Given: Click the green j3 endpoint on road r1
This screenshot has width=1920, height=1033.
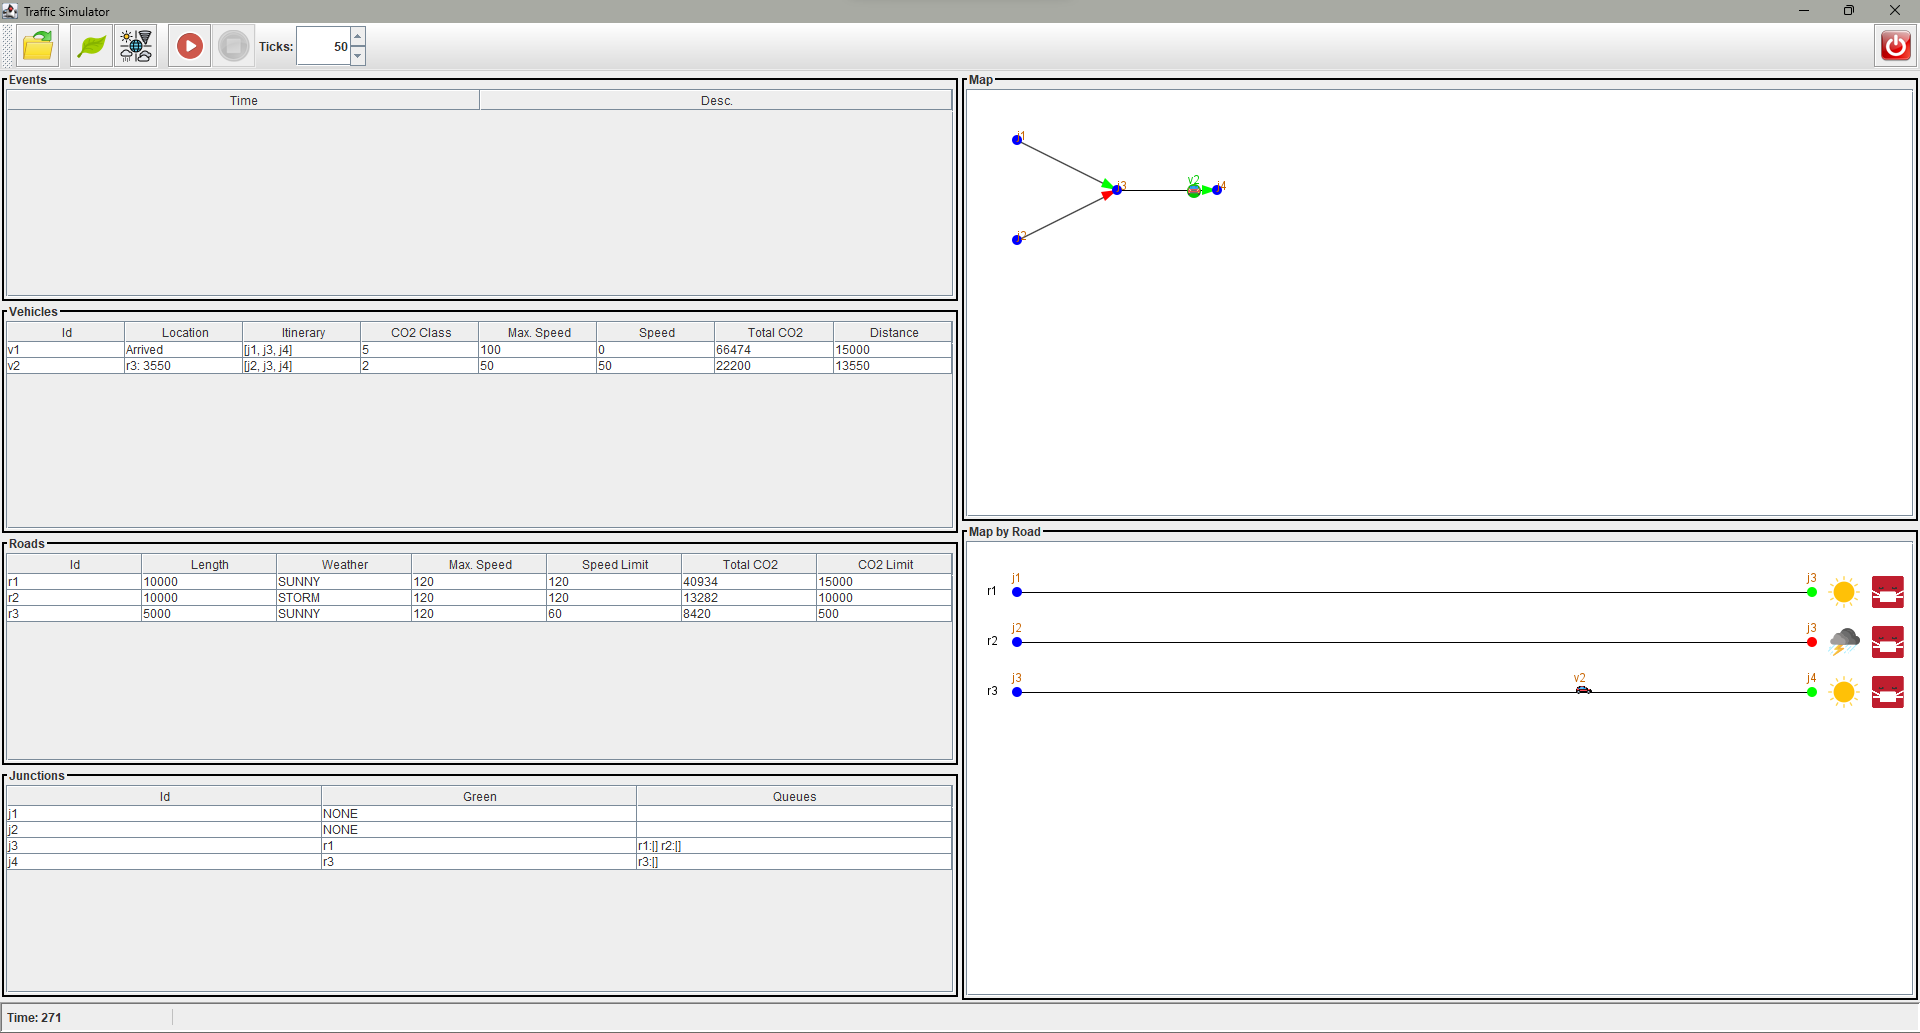Looking at the screenshot, I should [x=1812, y=592].
